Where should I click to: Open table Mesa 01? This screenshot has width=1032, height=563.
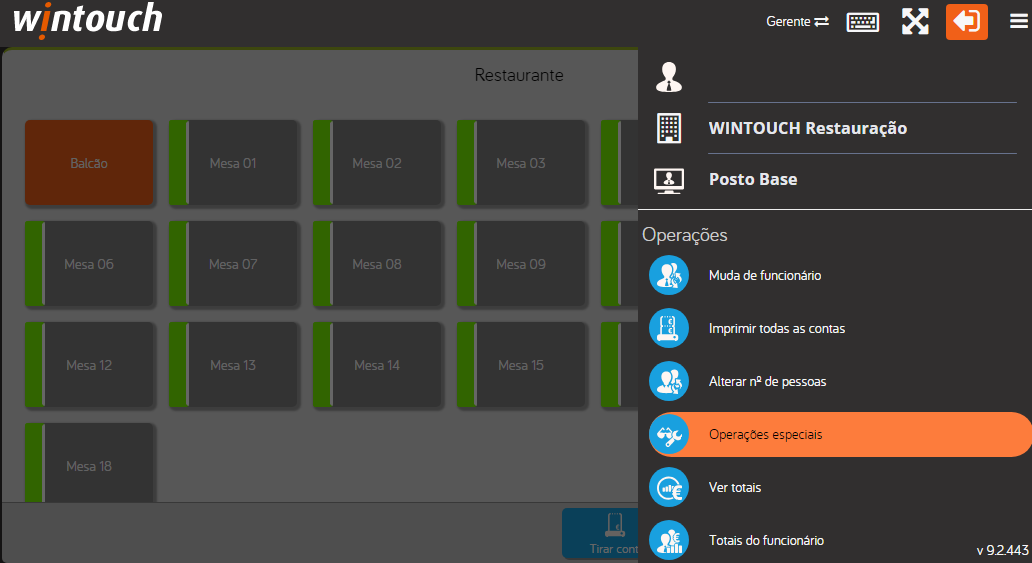tap(233, 163)
